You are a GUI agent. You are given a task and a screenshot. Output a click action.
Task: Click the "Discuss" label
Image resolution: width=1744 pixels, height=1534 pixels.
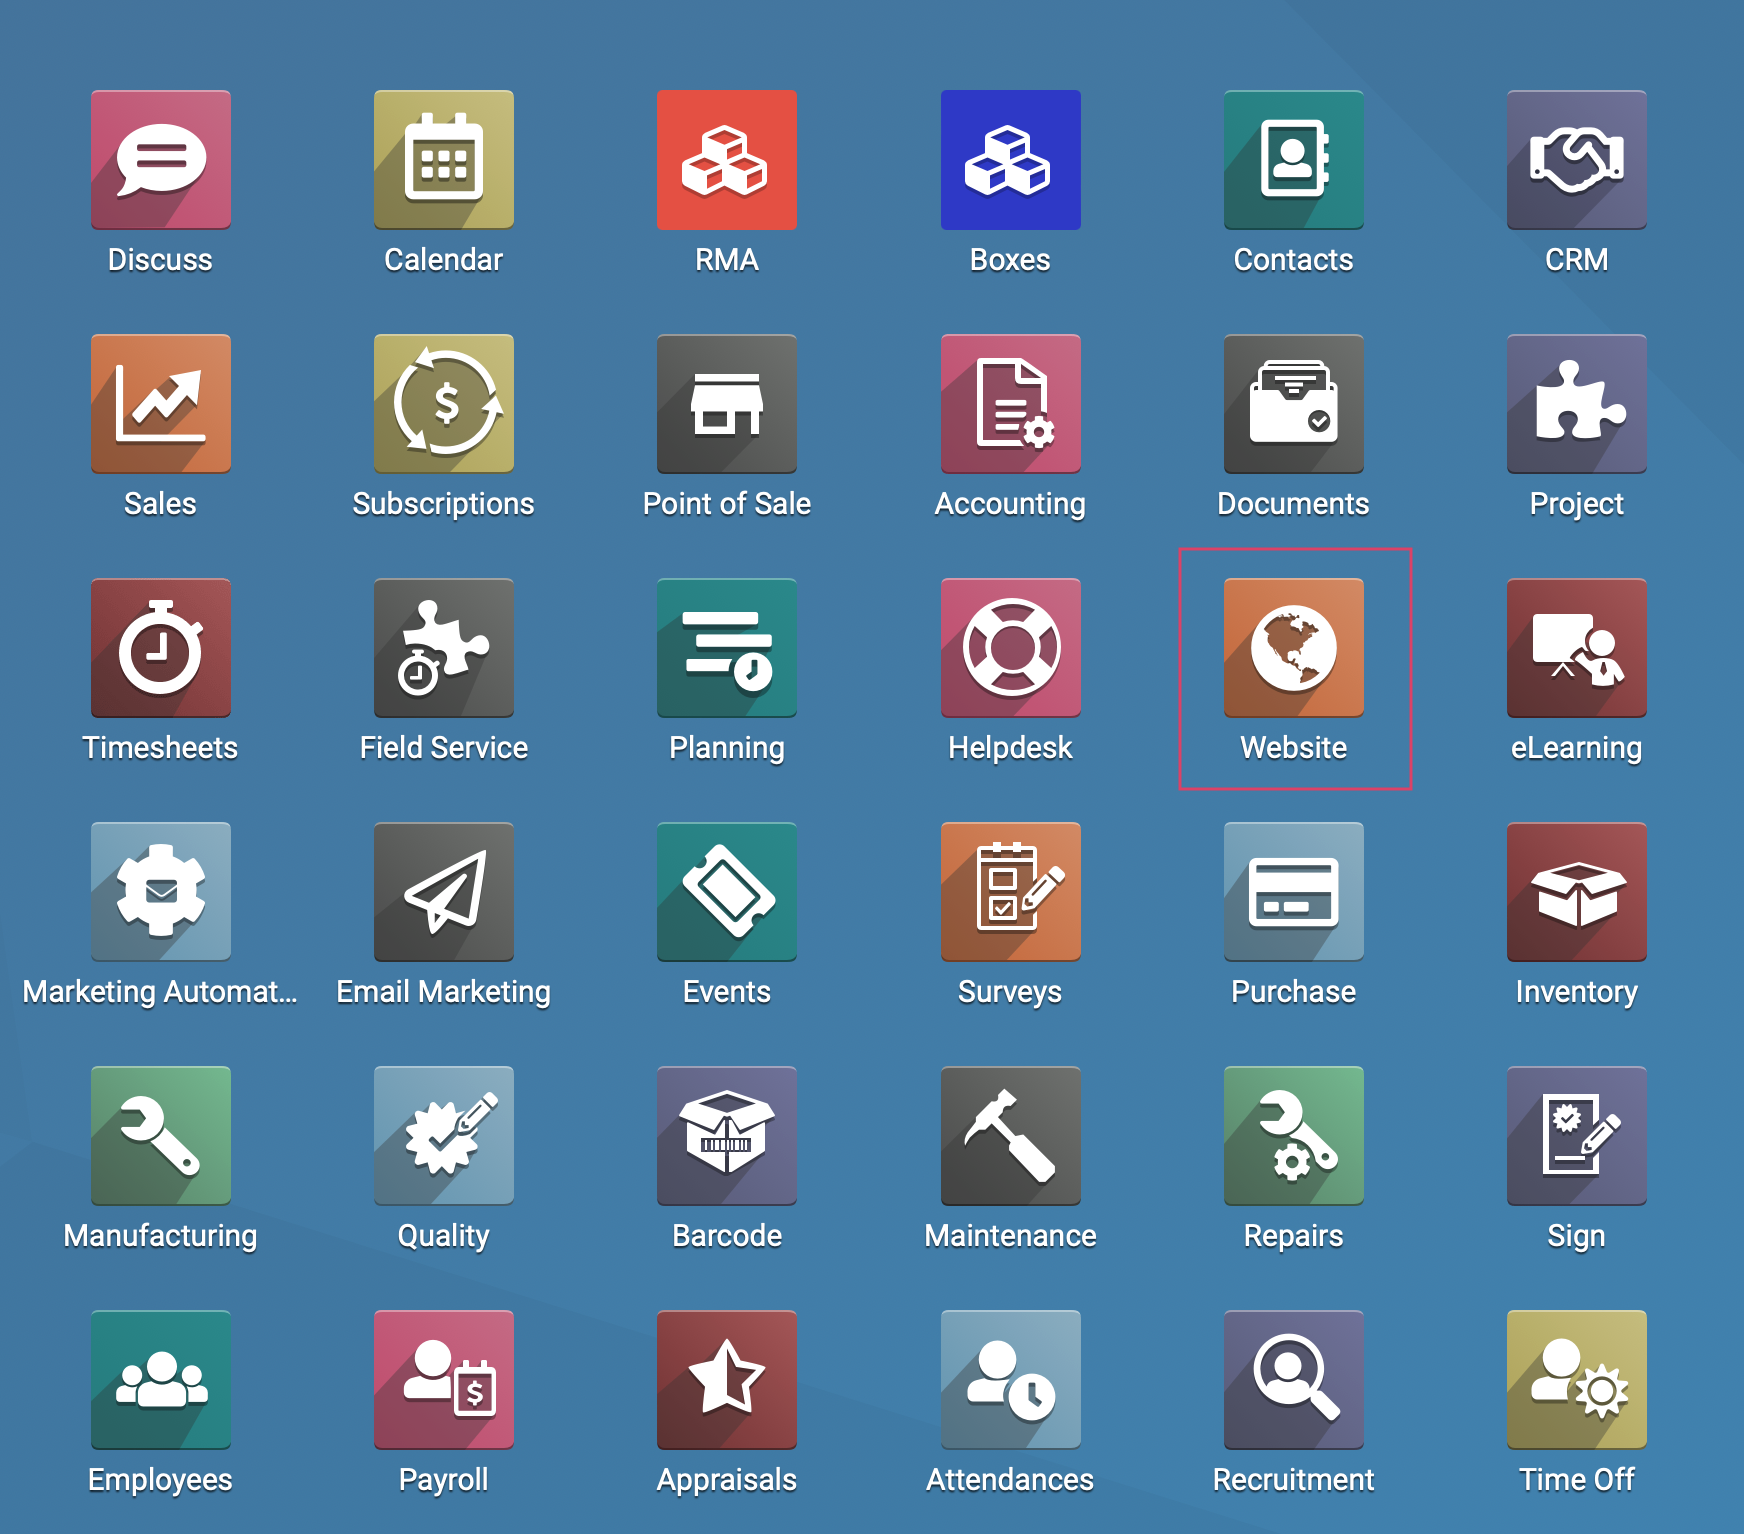160,260
